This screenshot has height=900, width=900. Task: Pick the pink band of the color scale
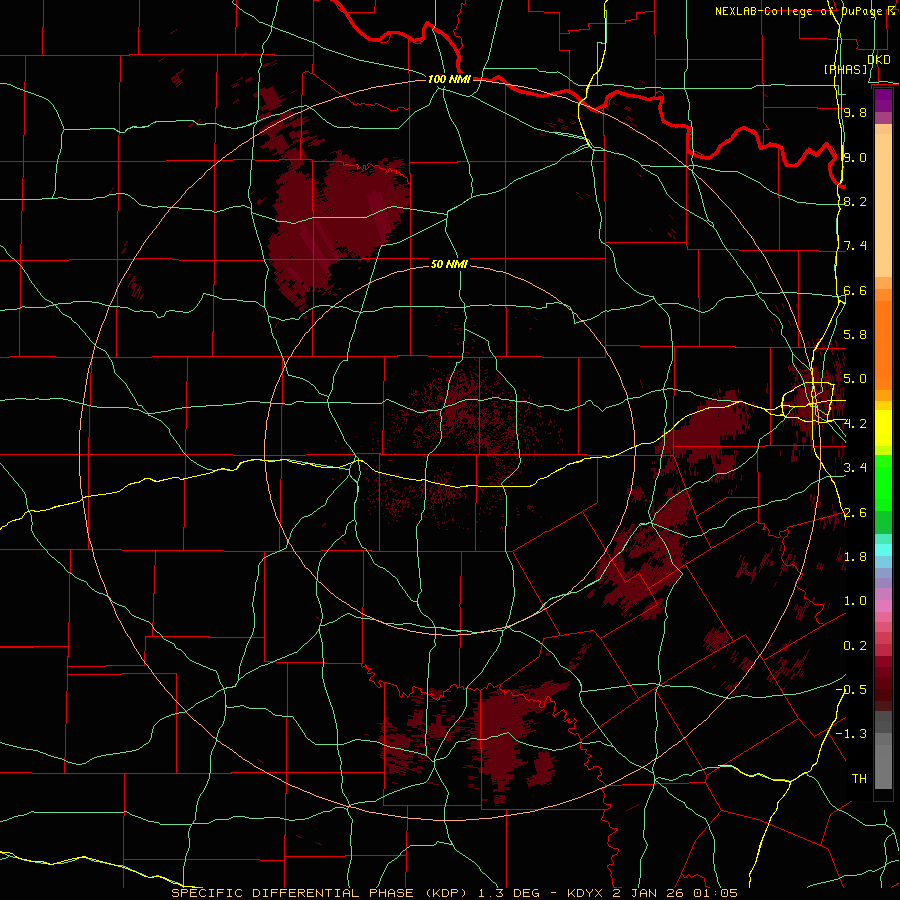click(x=883, y=606)
